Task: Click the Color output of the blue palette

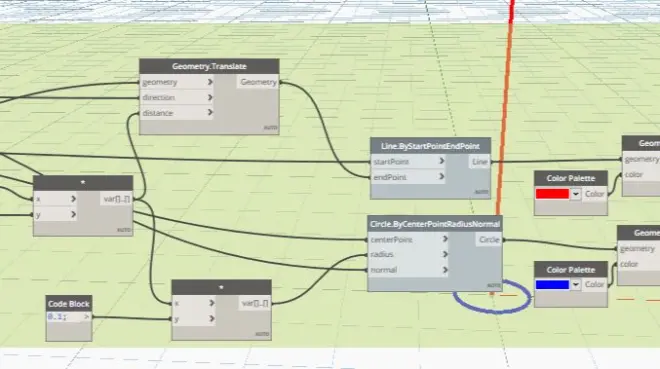Action: [594, 285]
